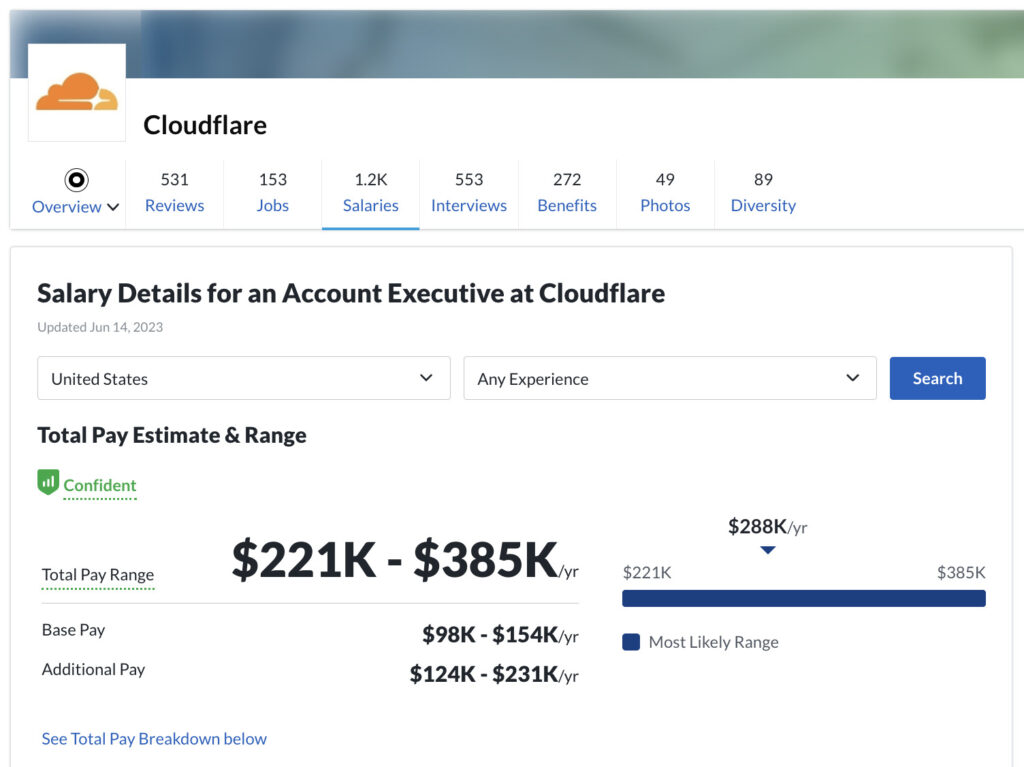Click the $221K label above the range bar
Image resolution: width=1024 pixels, height=767 pixels.
pos(647,573)
